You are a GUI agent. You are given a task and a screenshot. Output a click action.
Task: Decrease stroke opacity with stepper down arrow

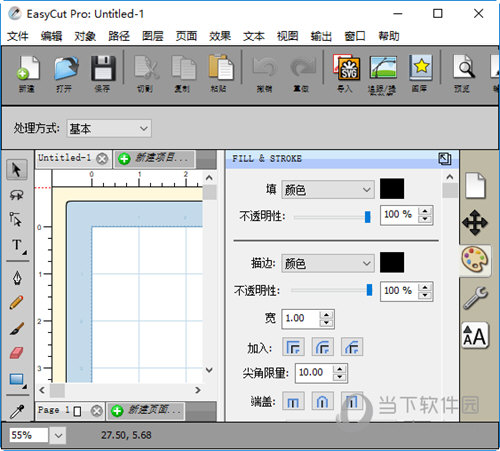pyautogui.click(x=425, y=295)
